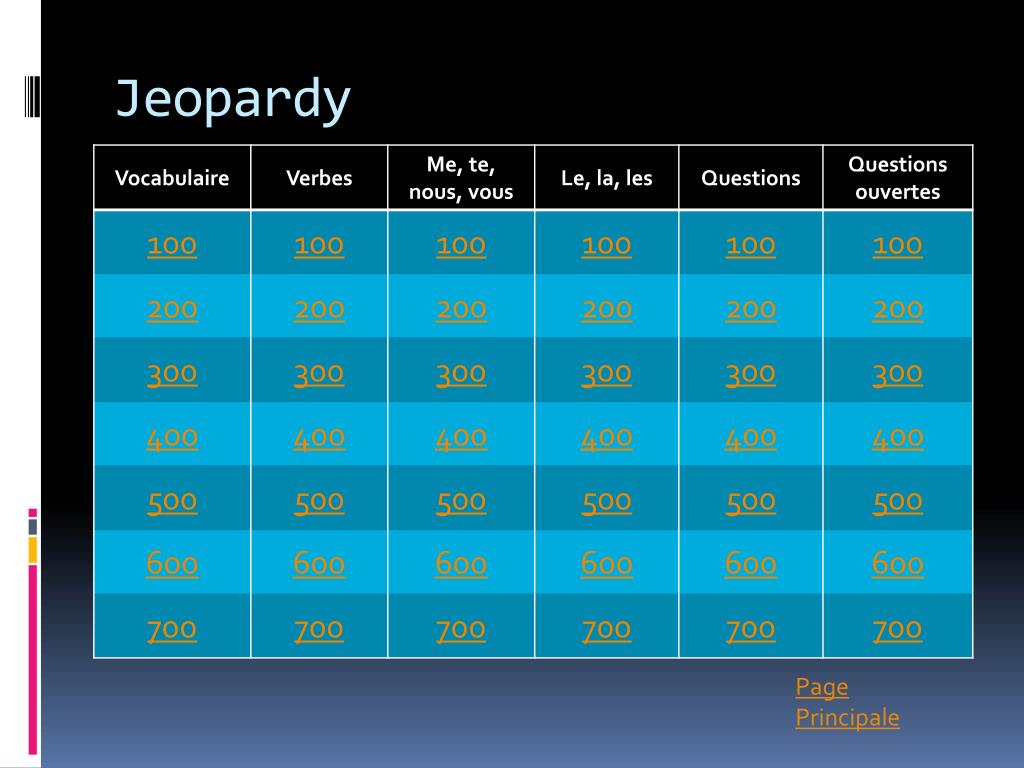This screenshot has height=768, width=1024.
Task: Select the 400 link in Verbes column
Action: [319, 438]
